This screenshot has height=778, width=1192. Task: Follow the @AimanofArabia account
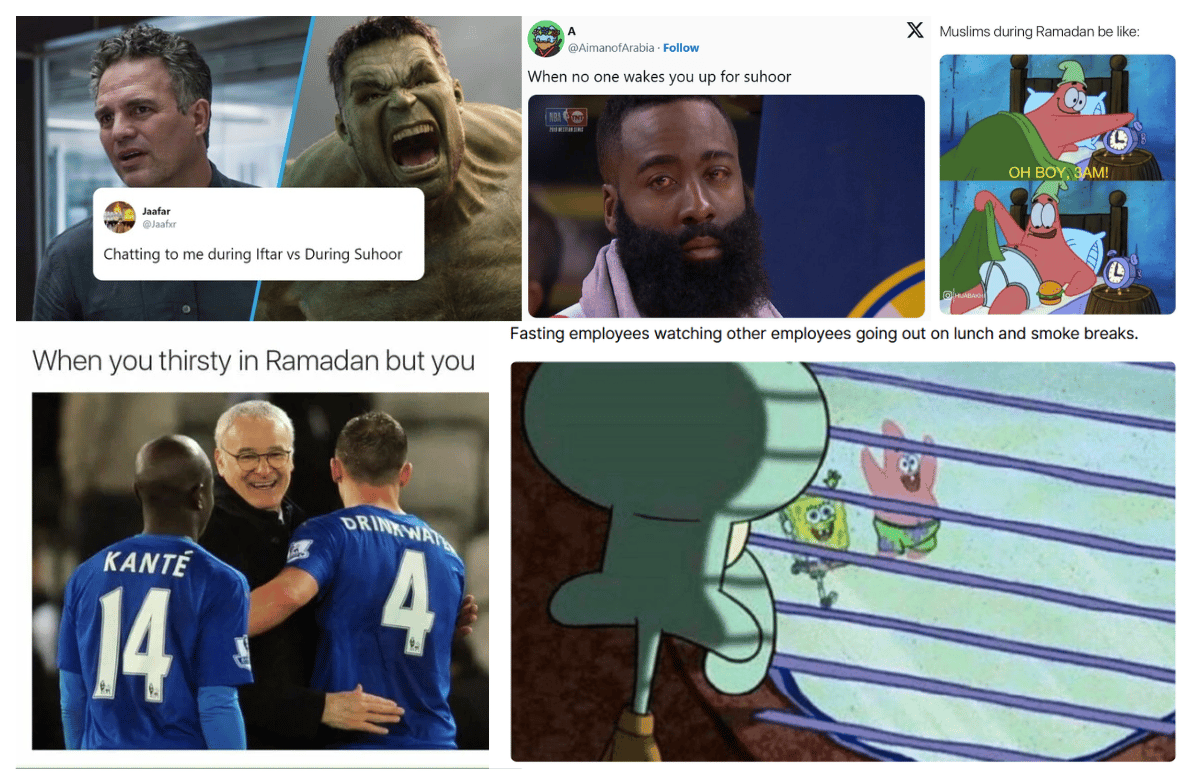pyautogui.click(x=680, y=48)
